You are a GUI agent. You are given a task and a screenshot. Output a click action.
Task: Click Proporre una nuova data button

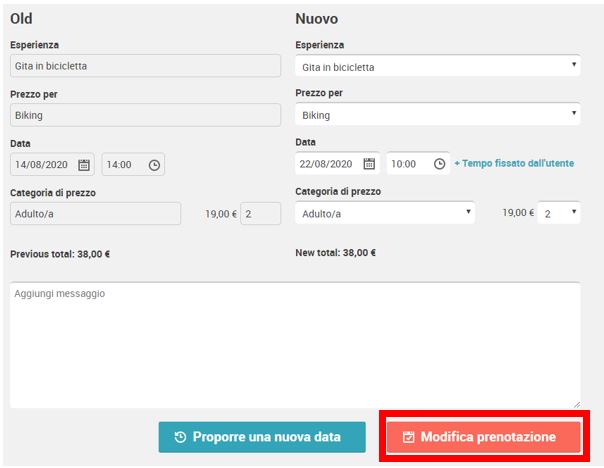(262, 437)
